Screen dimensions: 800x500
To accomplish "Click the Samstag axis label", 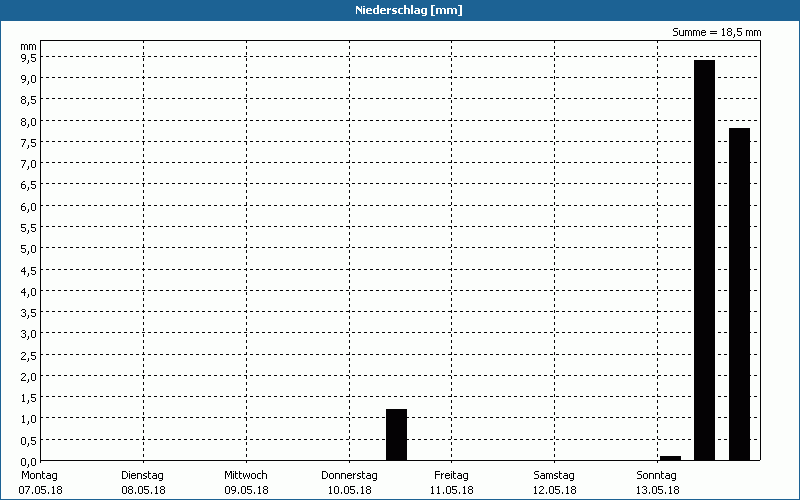I will click(x=554, y=475).
